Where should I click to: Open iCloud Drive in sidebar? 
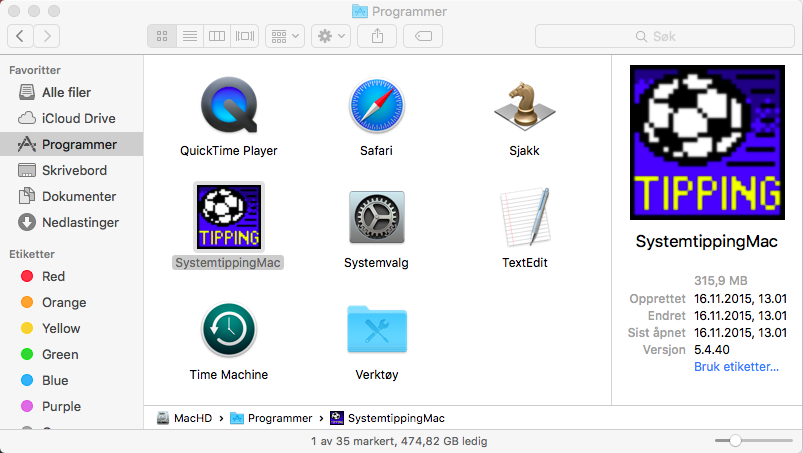72,118
